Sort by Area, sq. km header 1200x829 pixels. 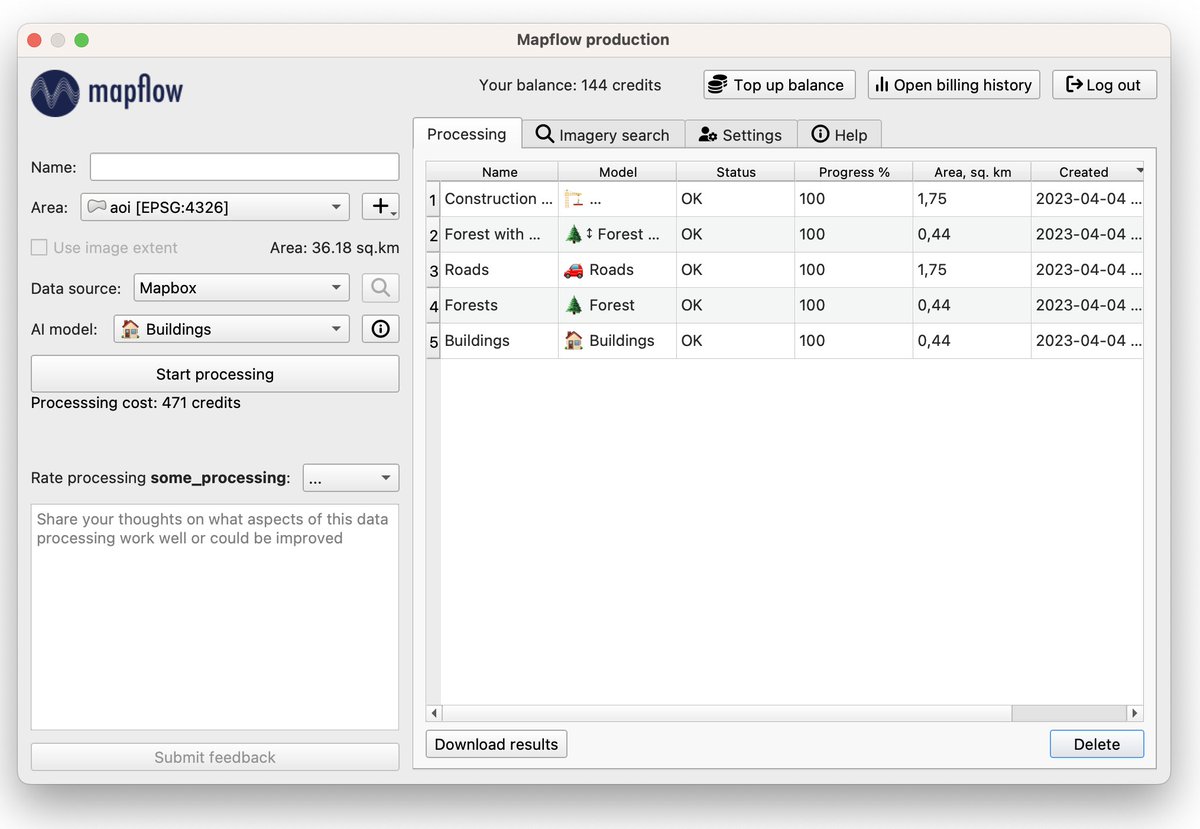[972, 172]
